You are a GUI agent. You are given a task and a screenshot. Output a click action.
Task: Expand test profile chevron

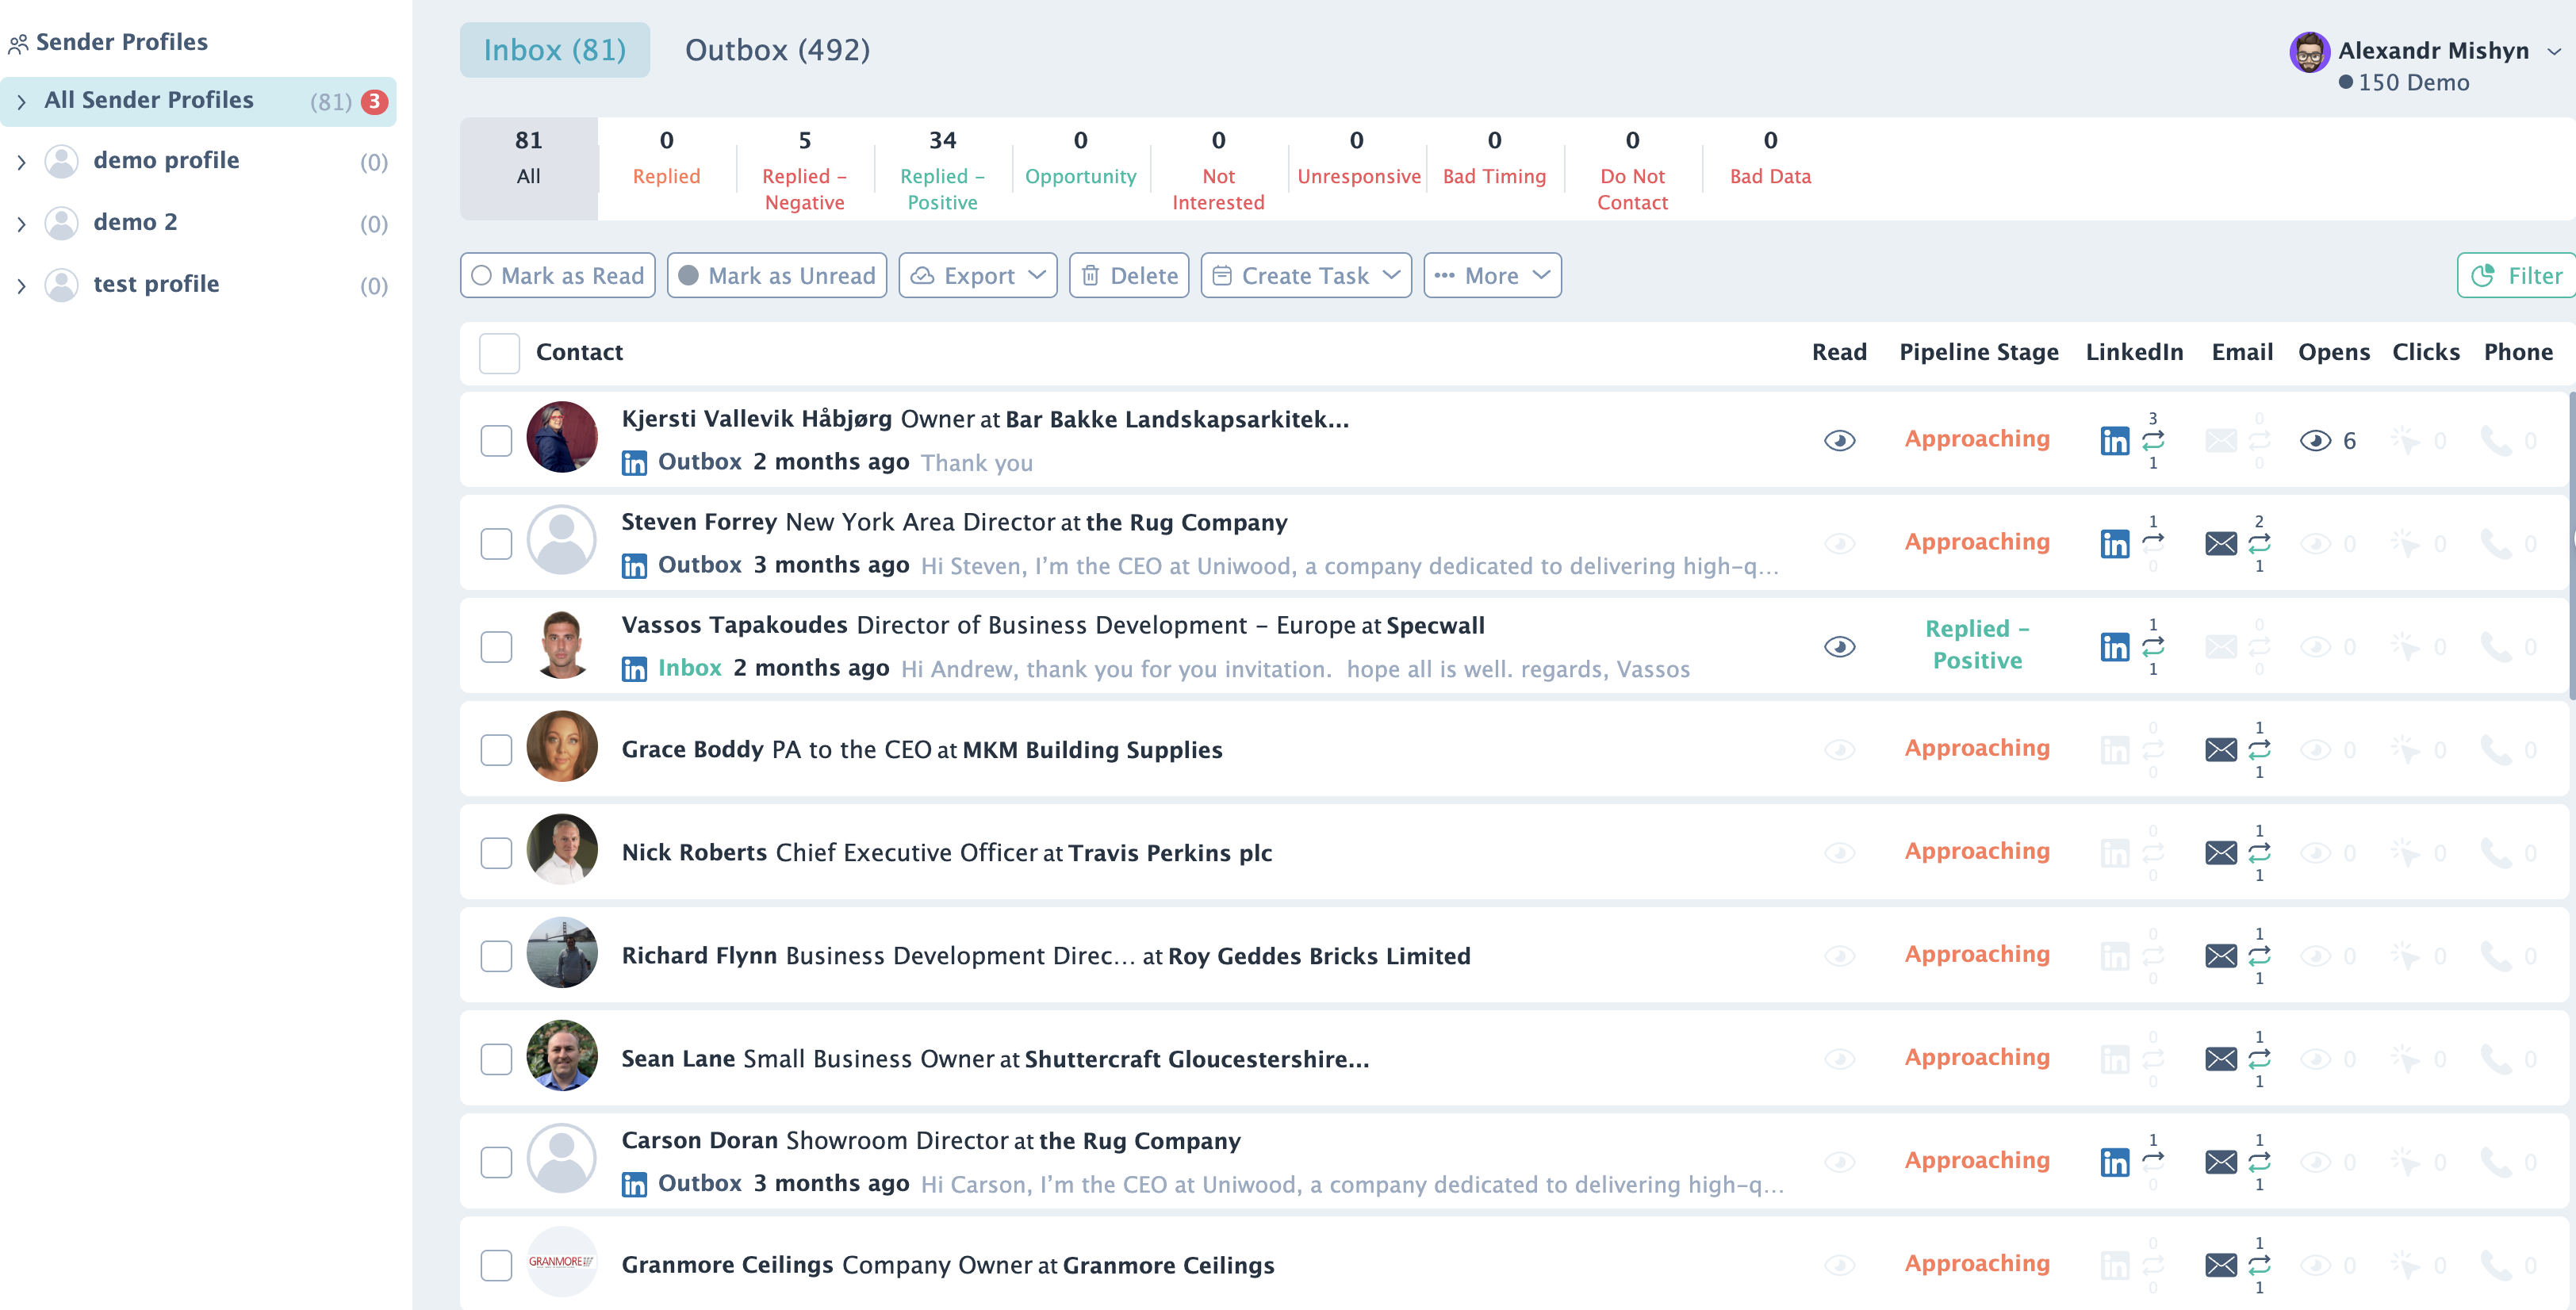pos(21,286)
